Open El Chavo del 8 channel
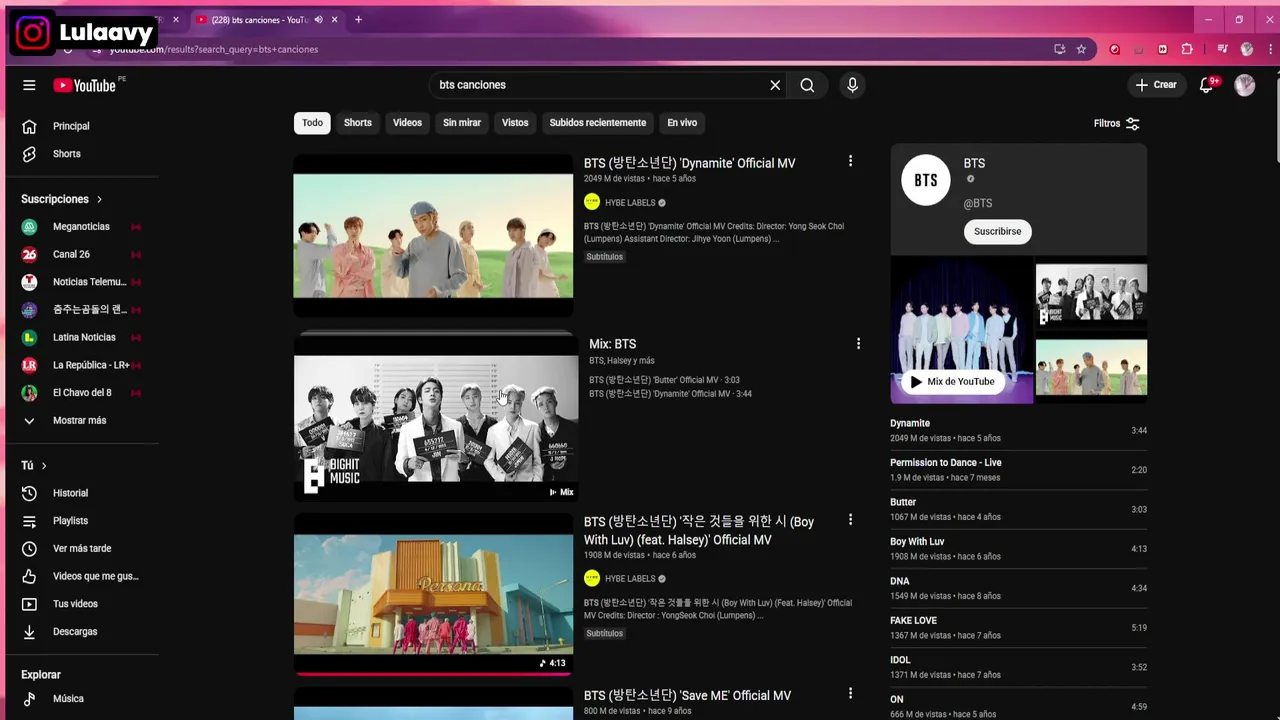1280x720 pixels. point(82,393)
